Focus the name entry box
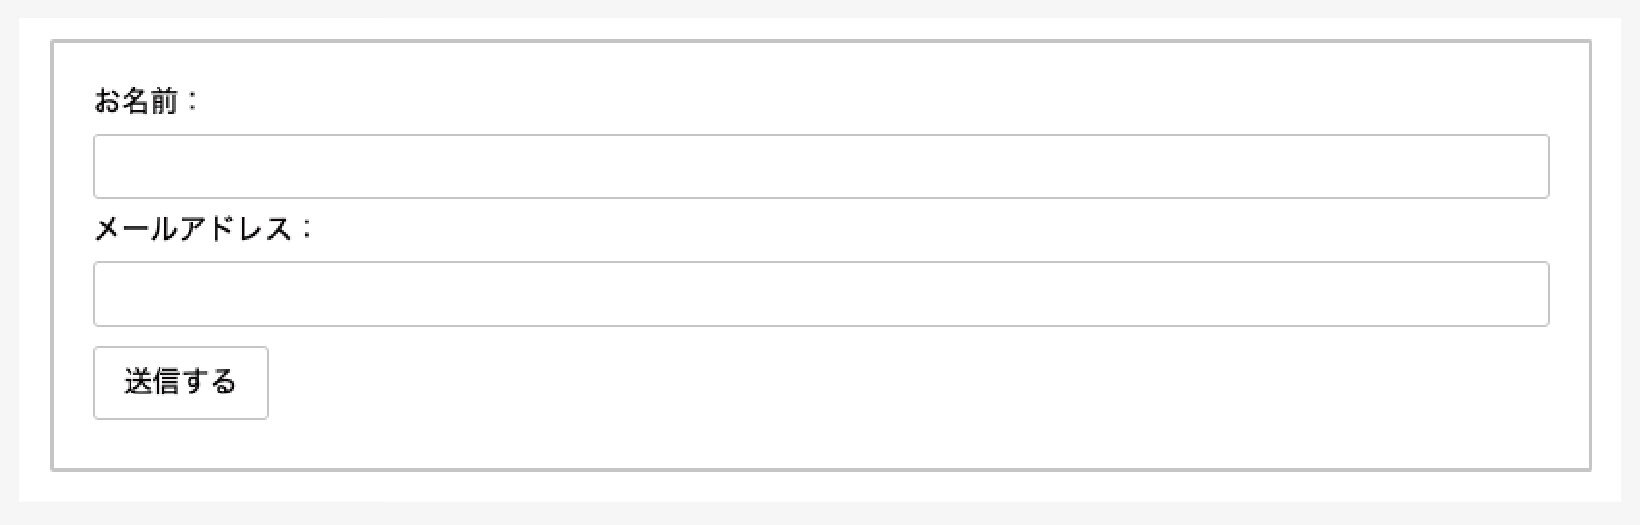This screenshot has height=525, width=1640. pyautogui.click(x=820, y=166)
